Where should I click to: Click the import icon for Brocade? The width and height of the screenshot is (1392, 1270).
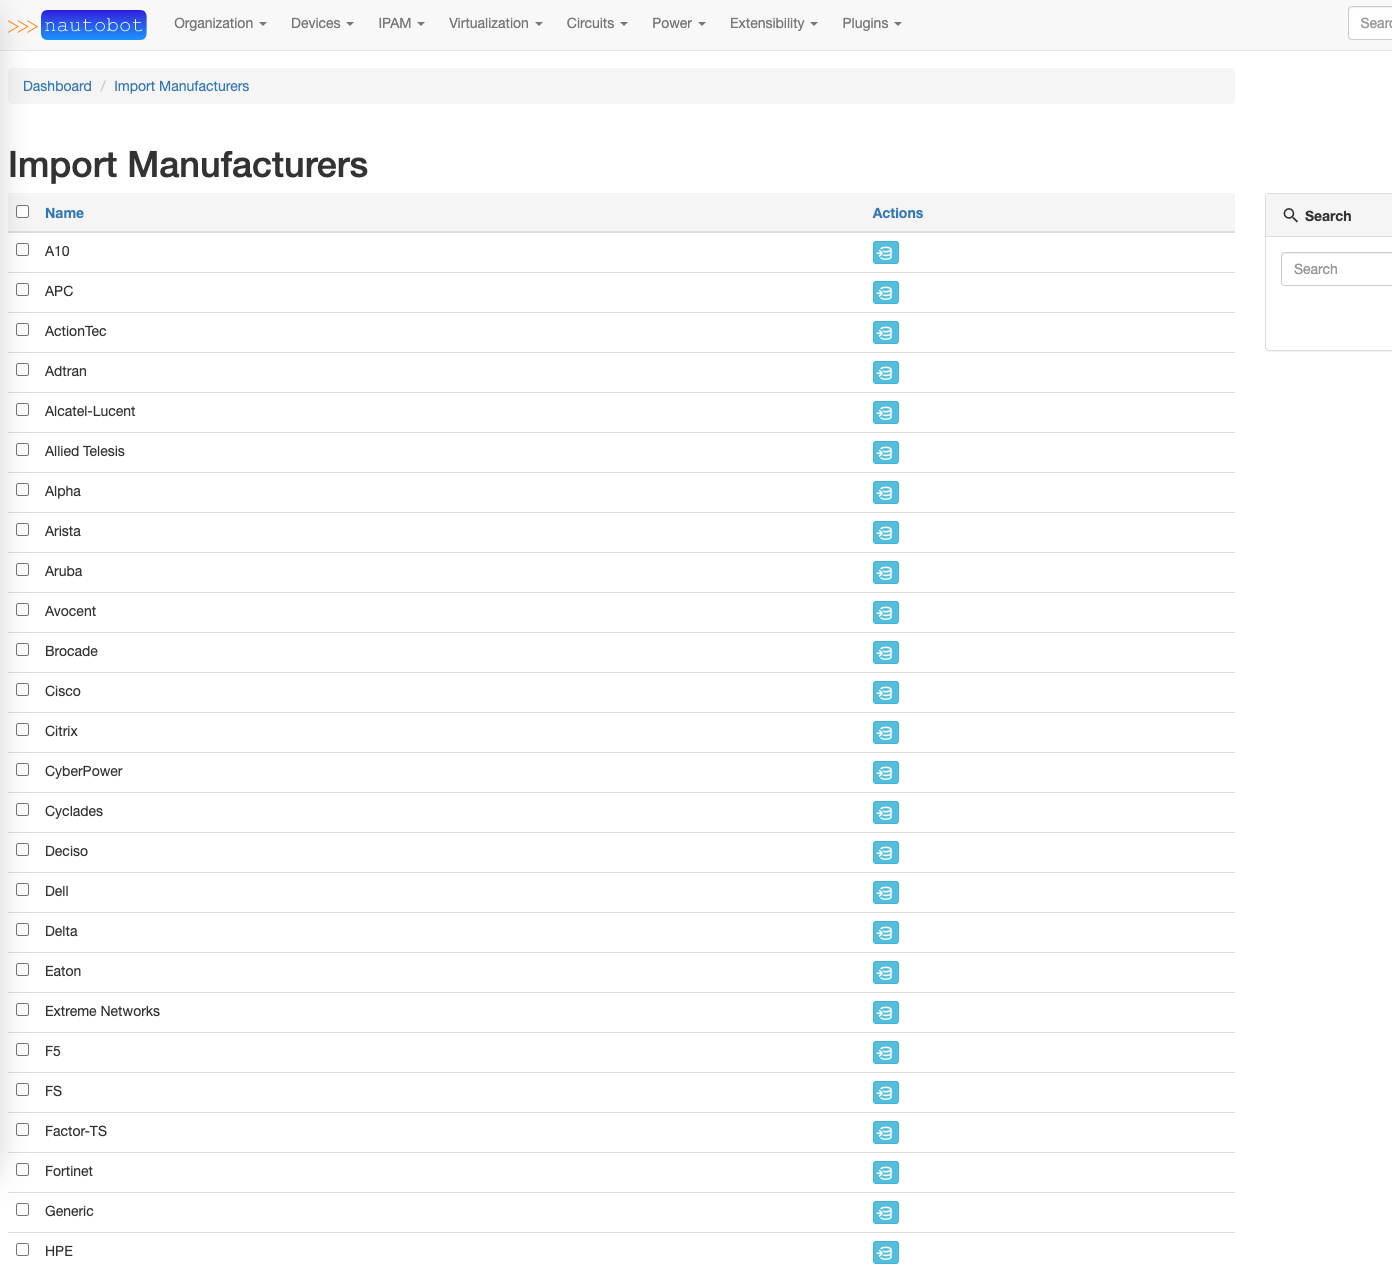pos(885,652)
